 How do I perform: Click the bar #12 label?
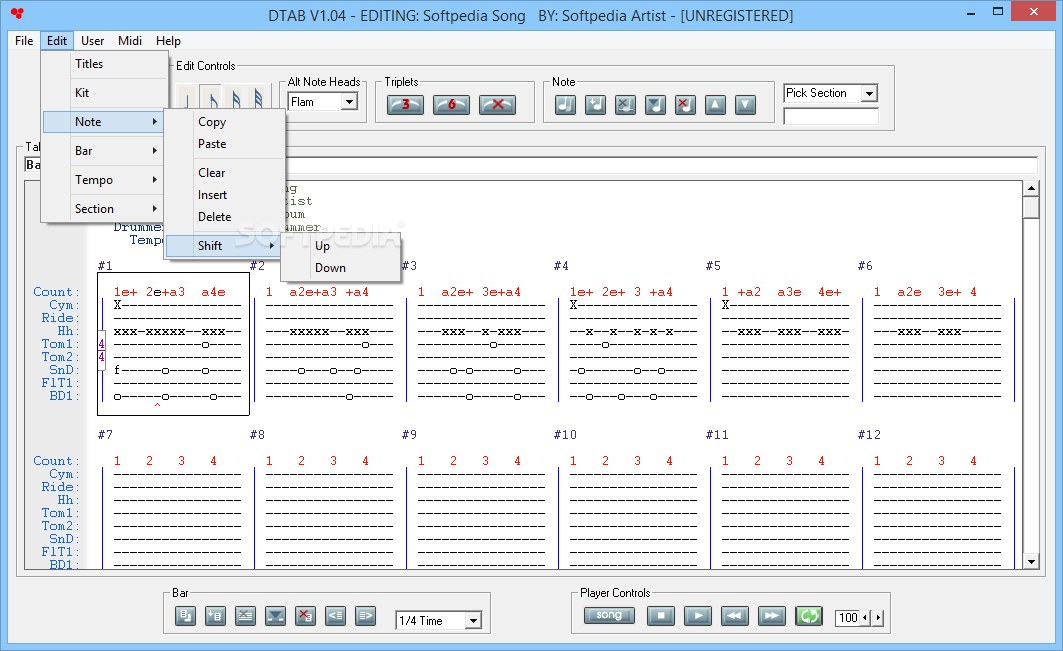pyautogui.click(x=869, y=435)
